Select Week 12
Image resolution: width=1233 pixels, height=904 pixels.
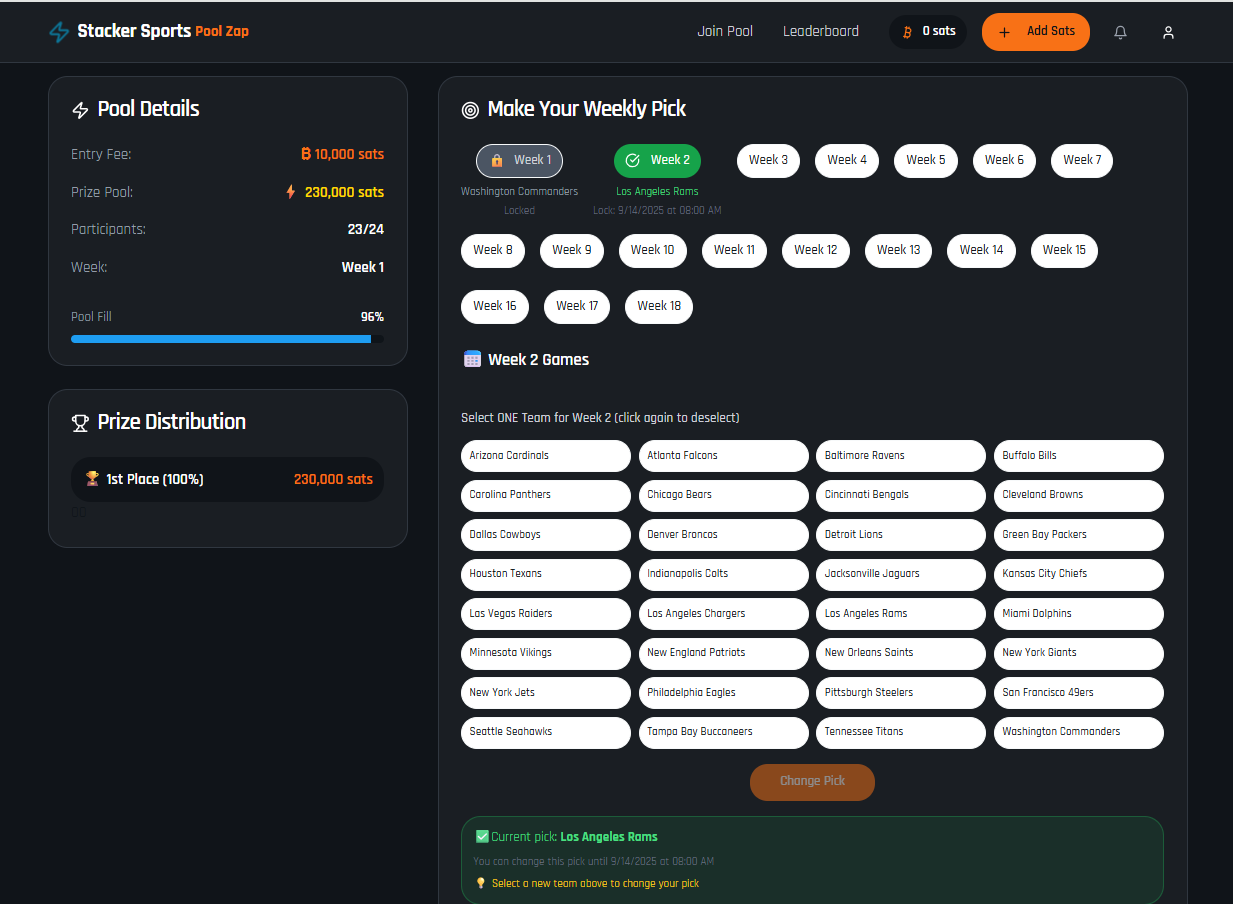[816, 250]
